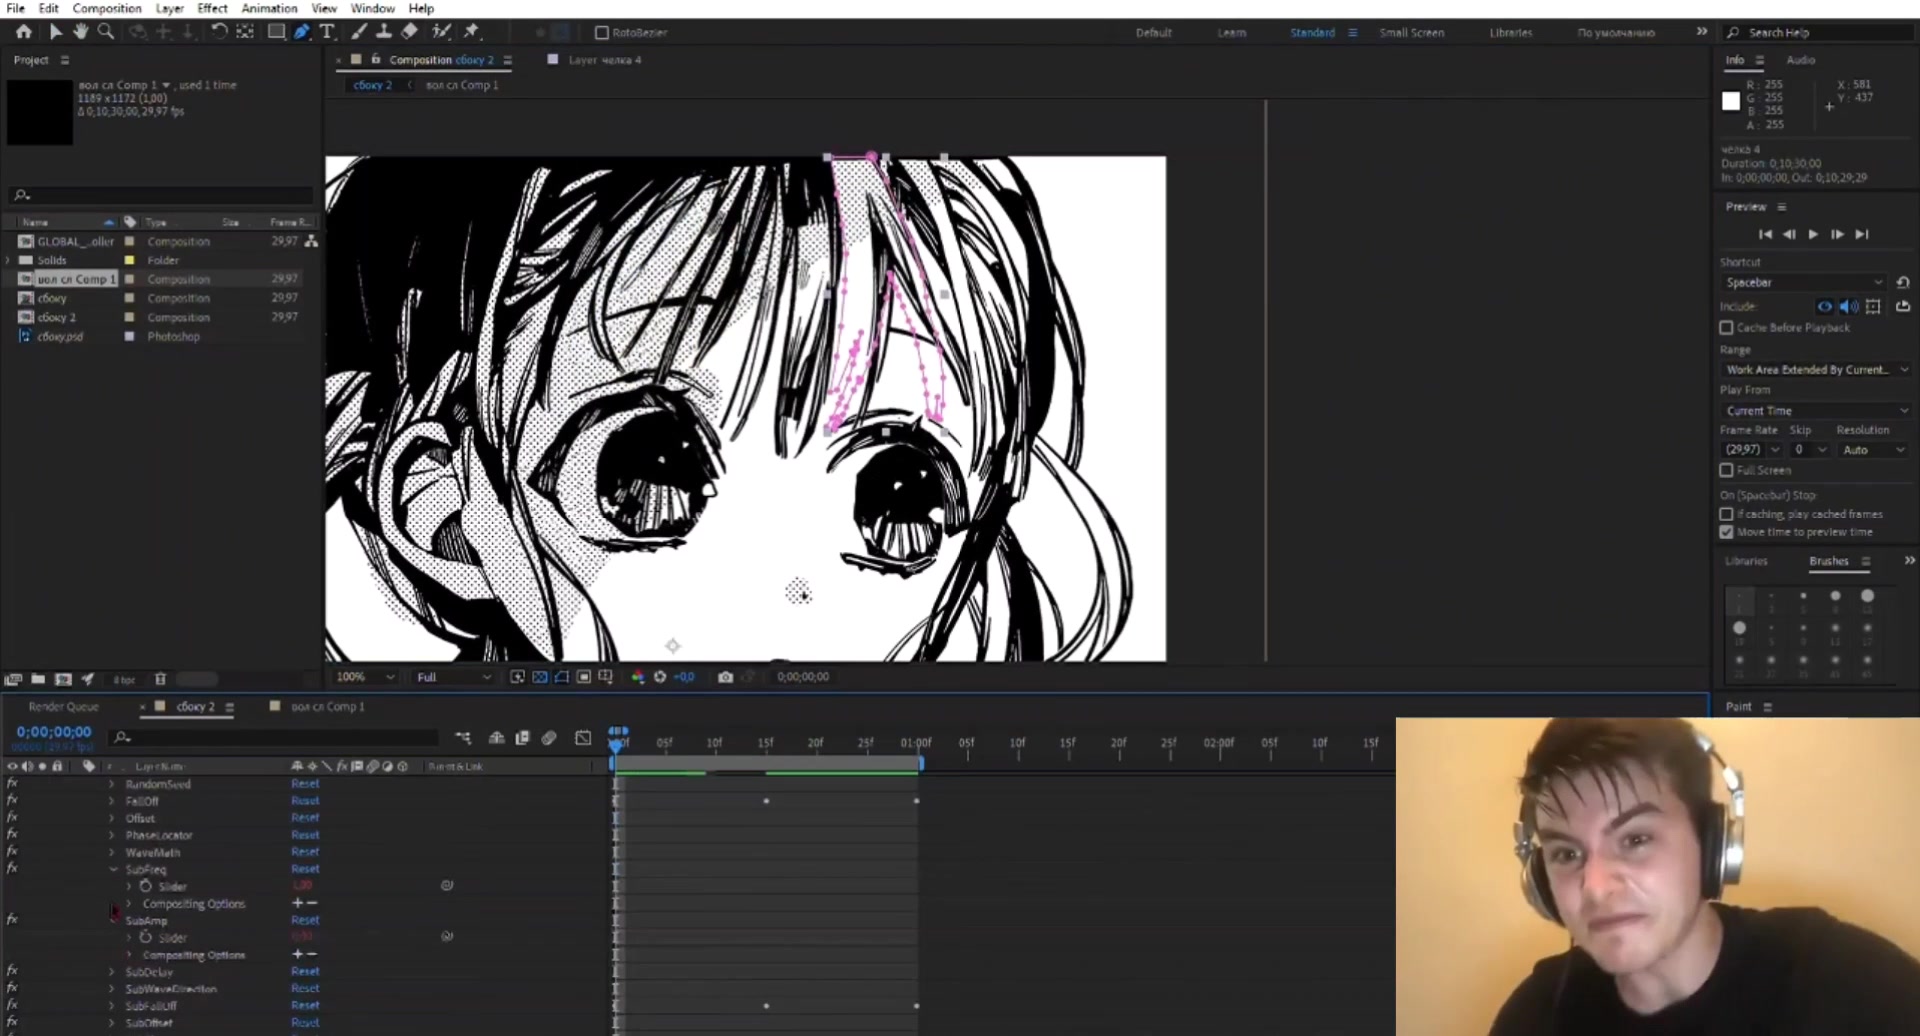Select the Small Screen workspace
This screenshot has height=1036, width=1920.
click(1411, 33)
